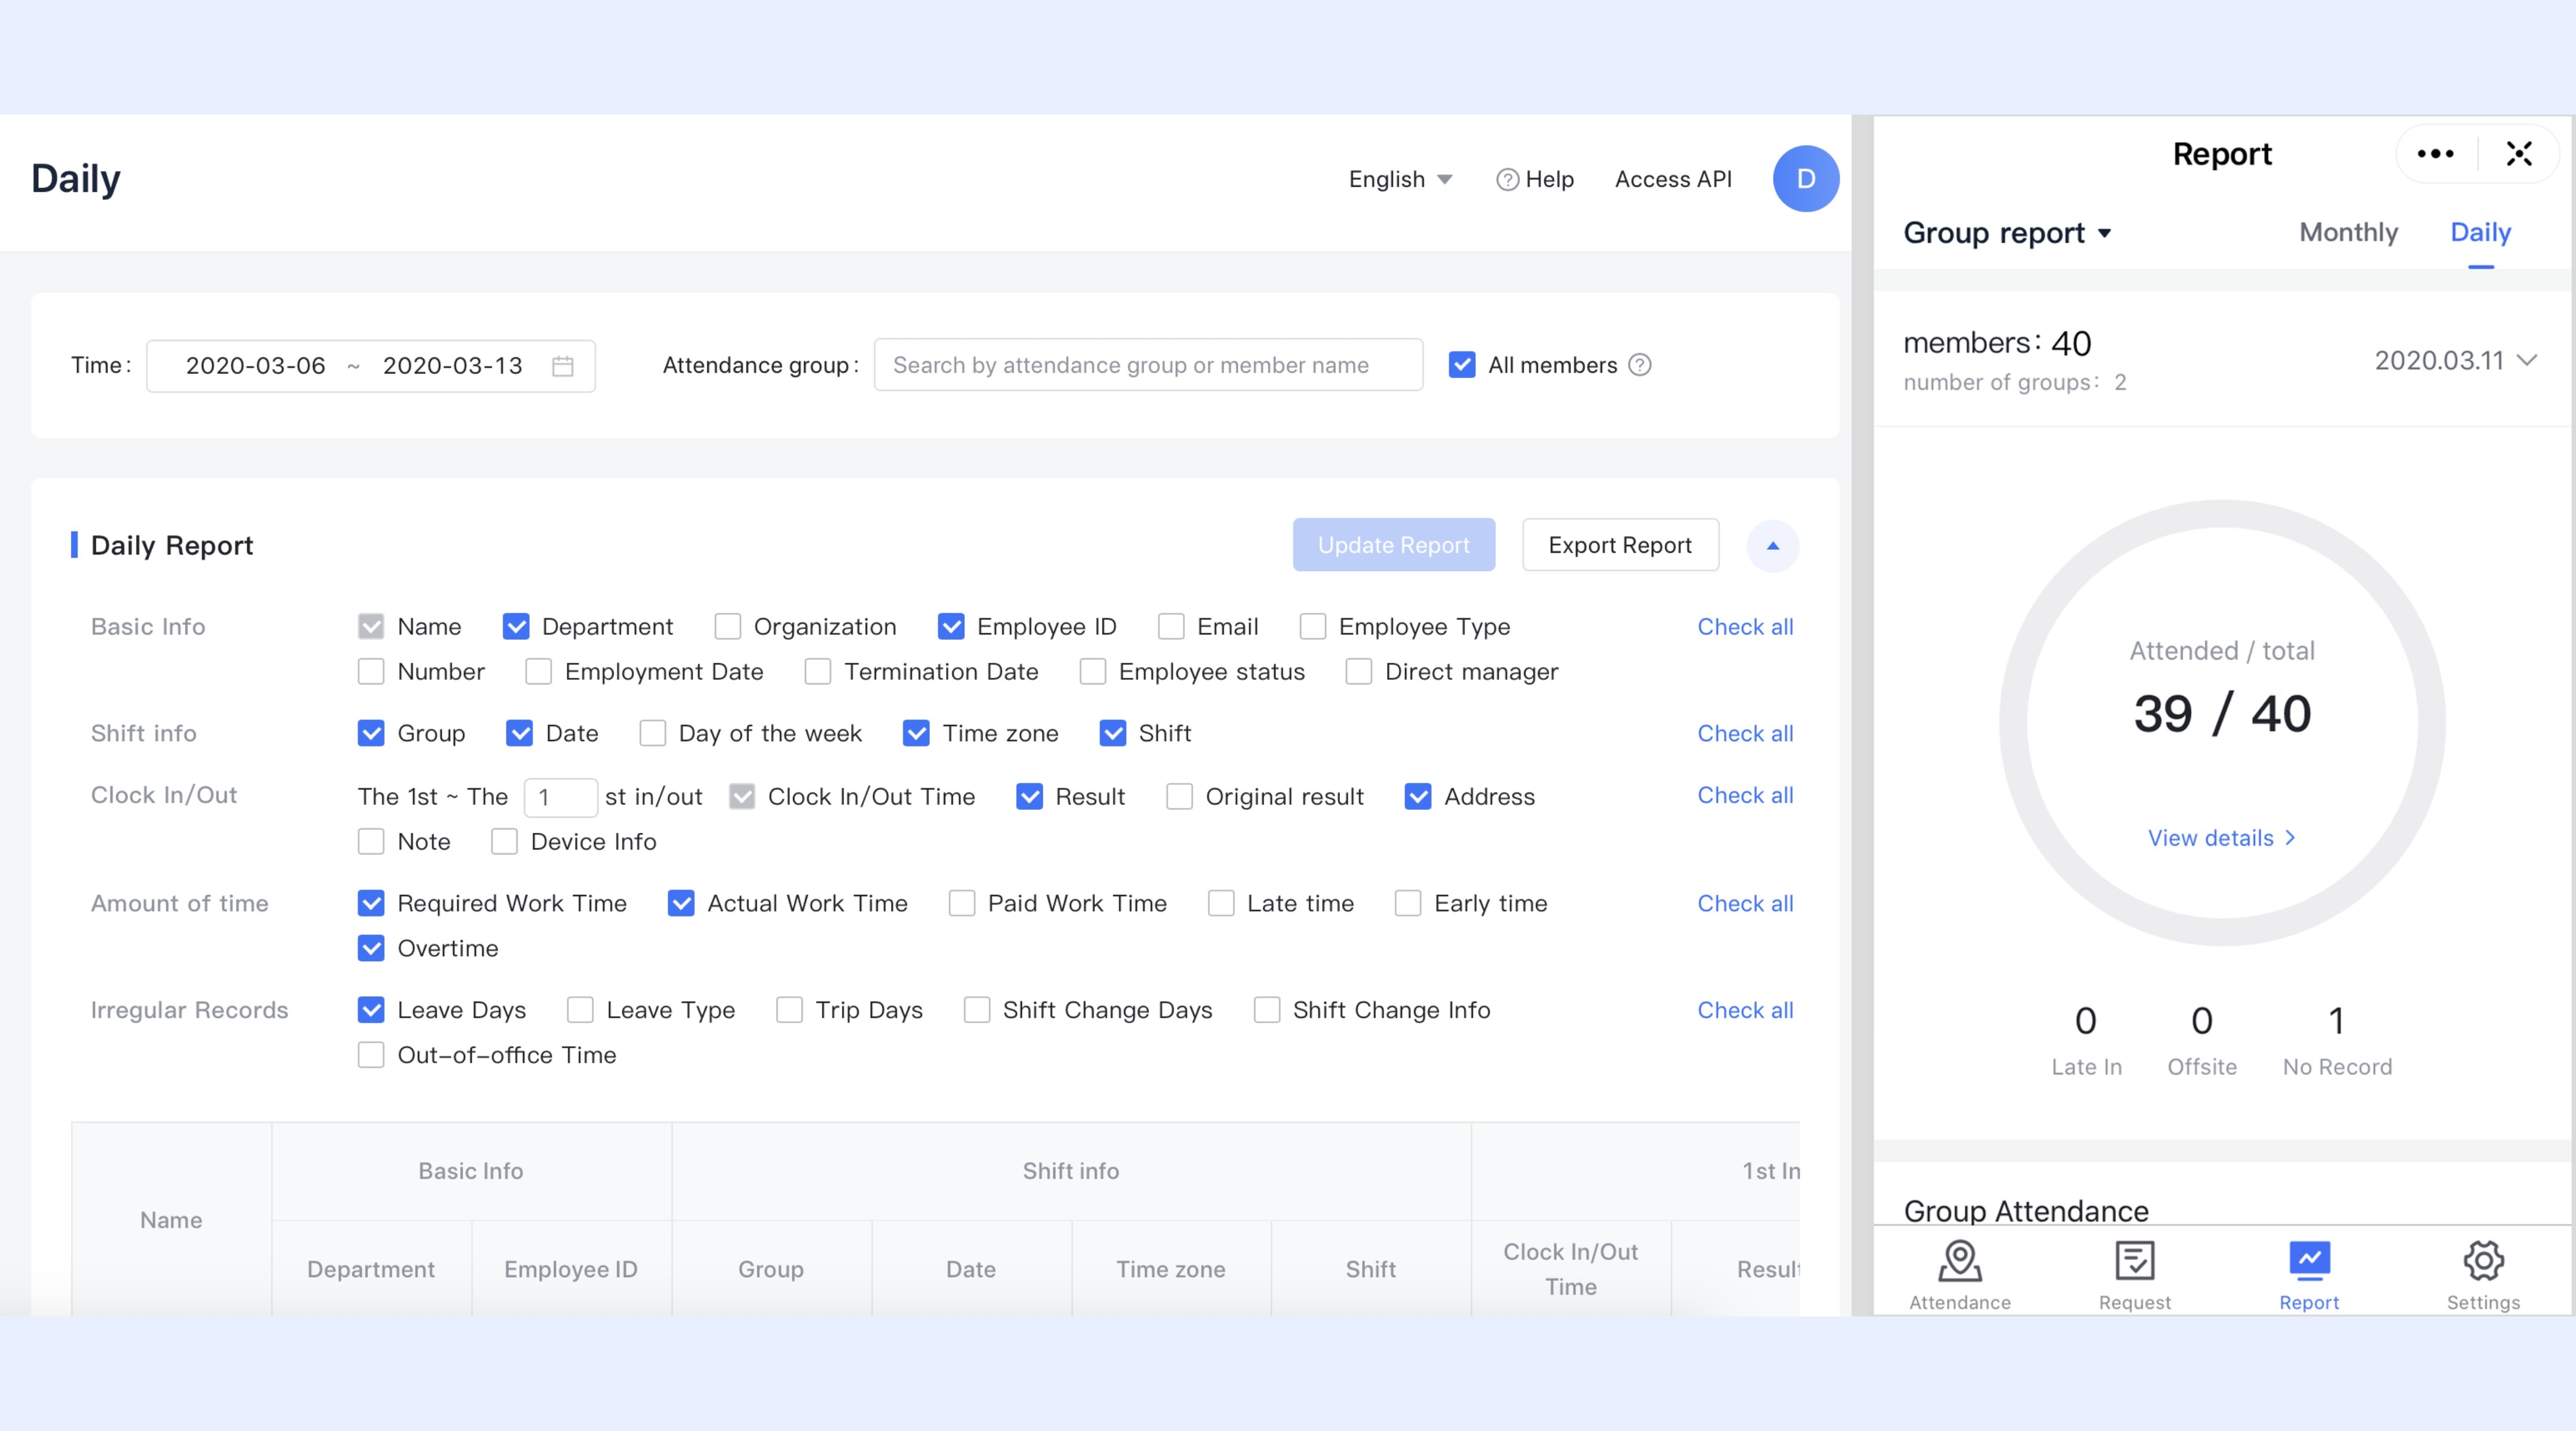Click the Time zone column header

(x=1171, y=1269)
